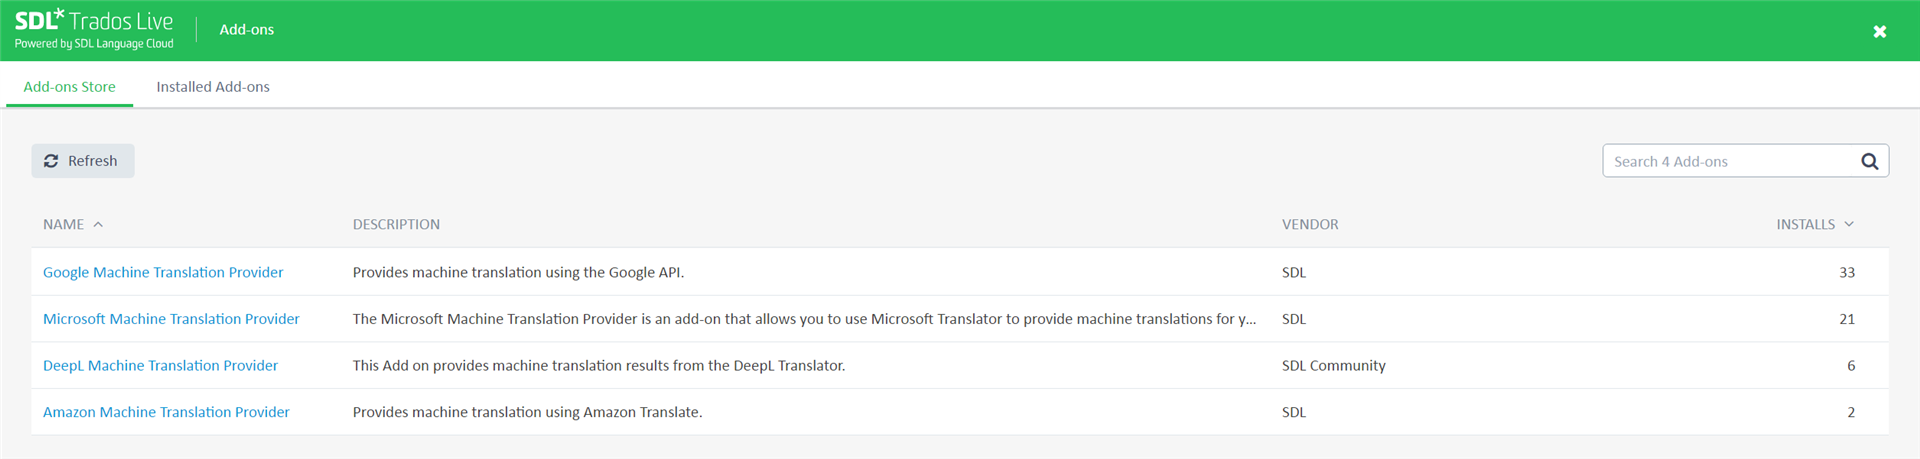This screenshot has height=459, width=1920.
Task: Open Google Machine Translation Provider add-on
Action: point(163,272)
